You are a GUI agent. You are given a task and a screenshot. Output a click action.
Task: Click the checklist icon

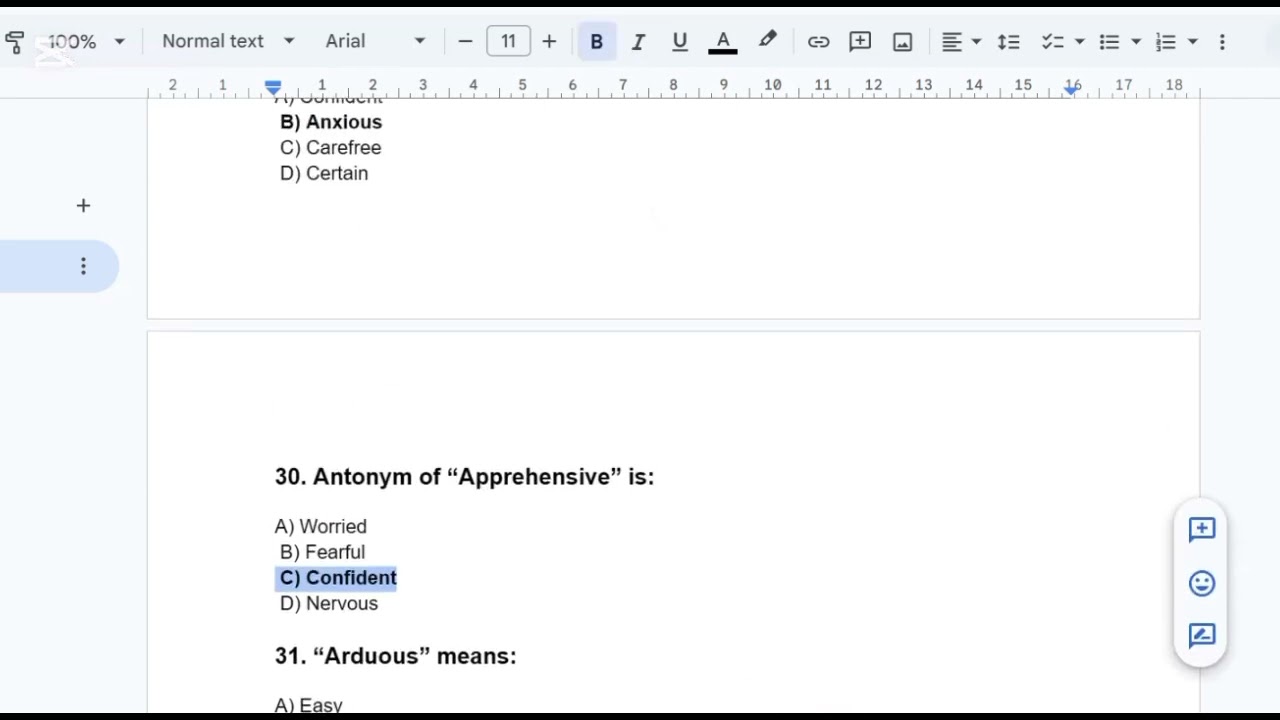(x=1052, y=41)
